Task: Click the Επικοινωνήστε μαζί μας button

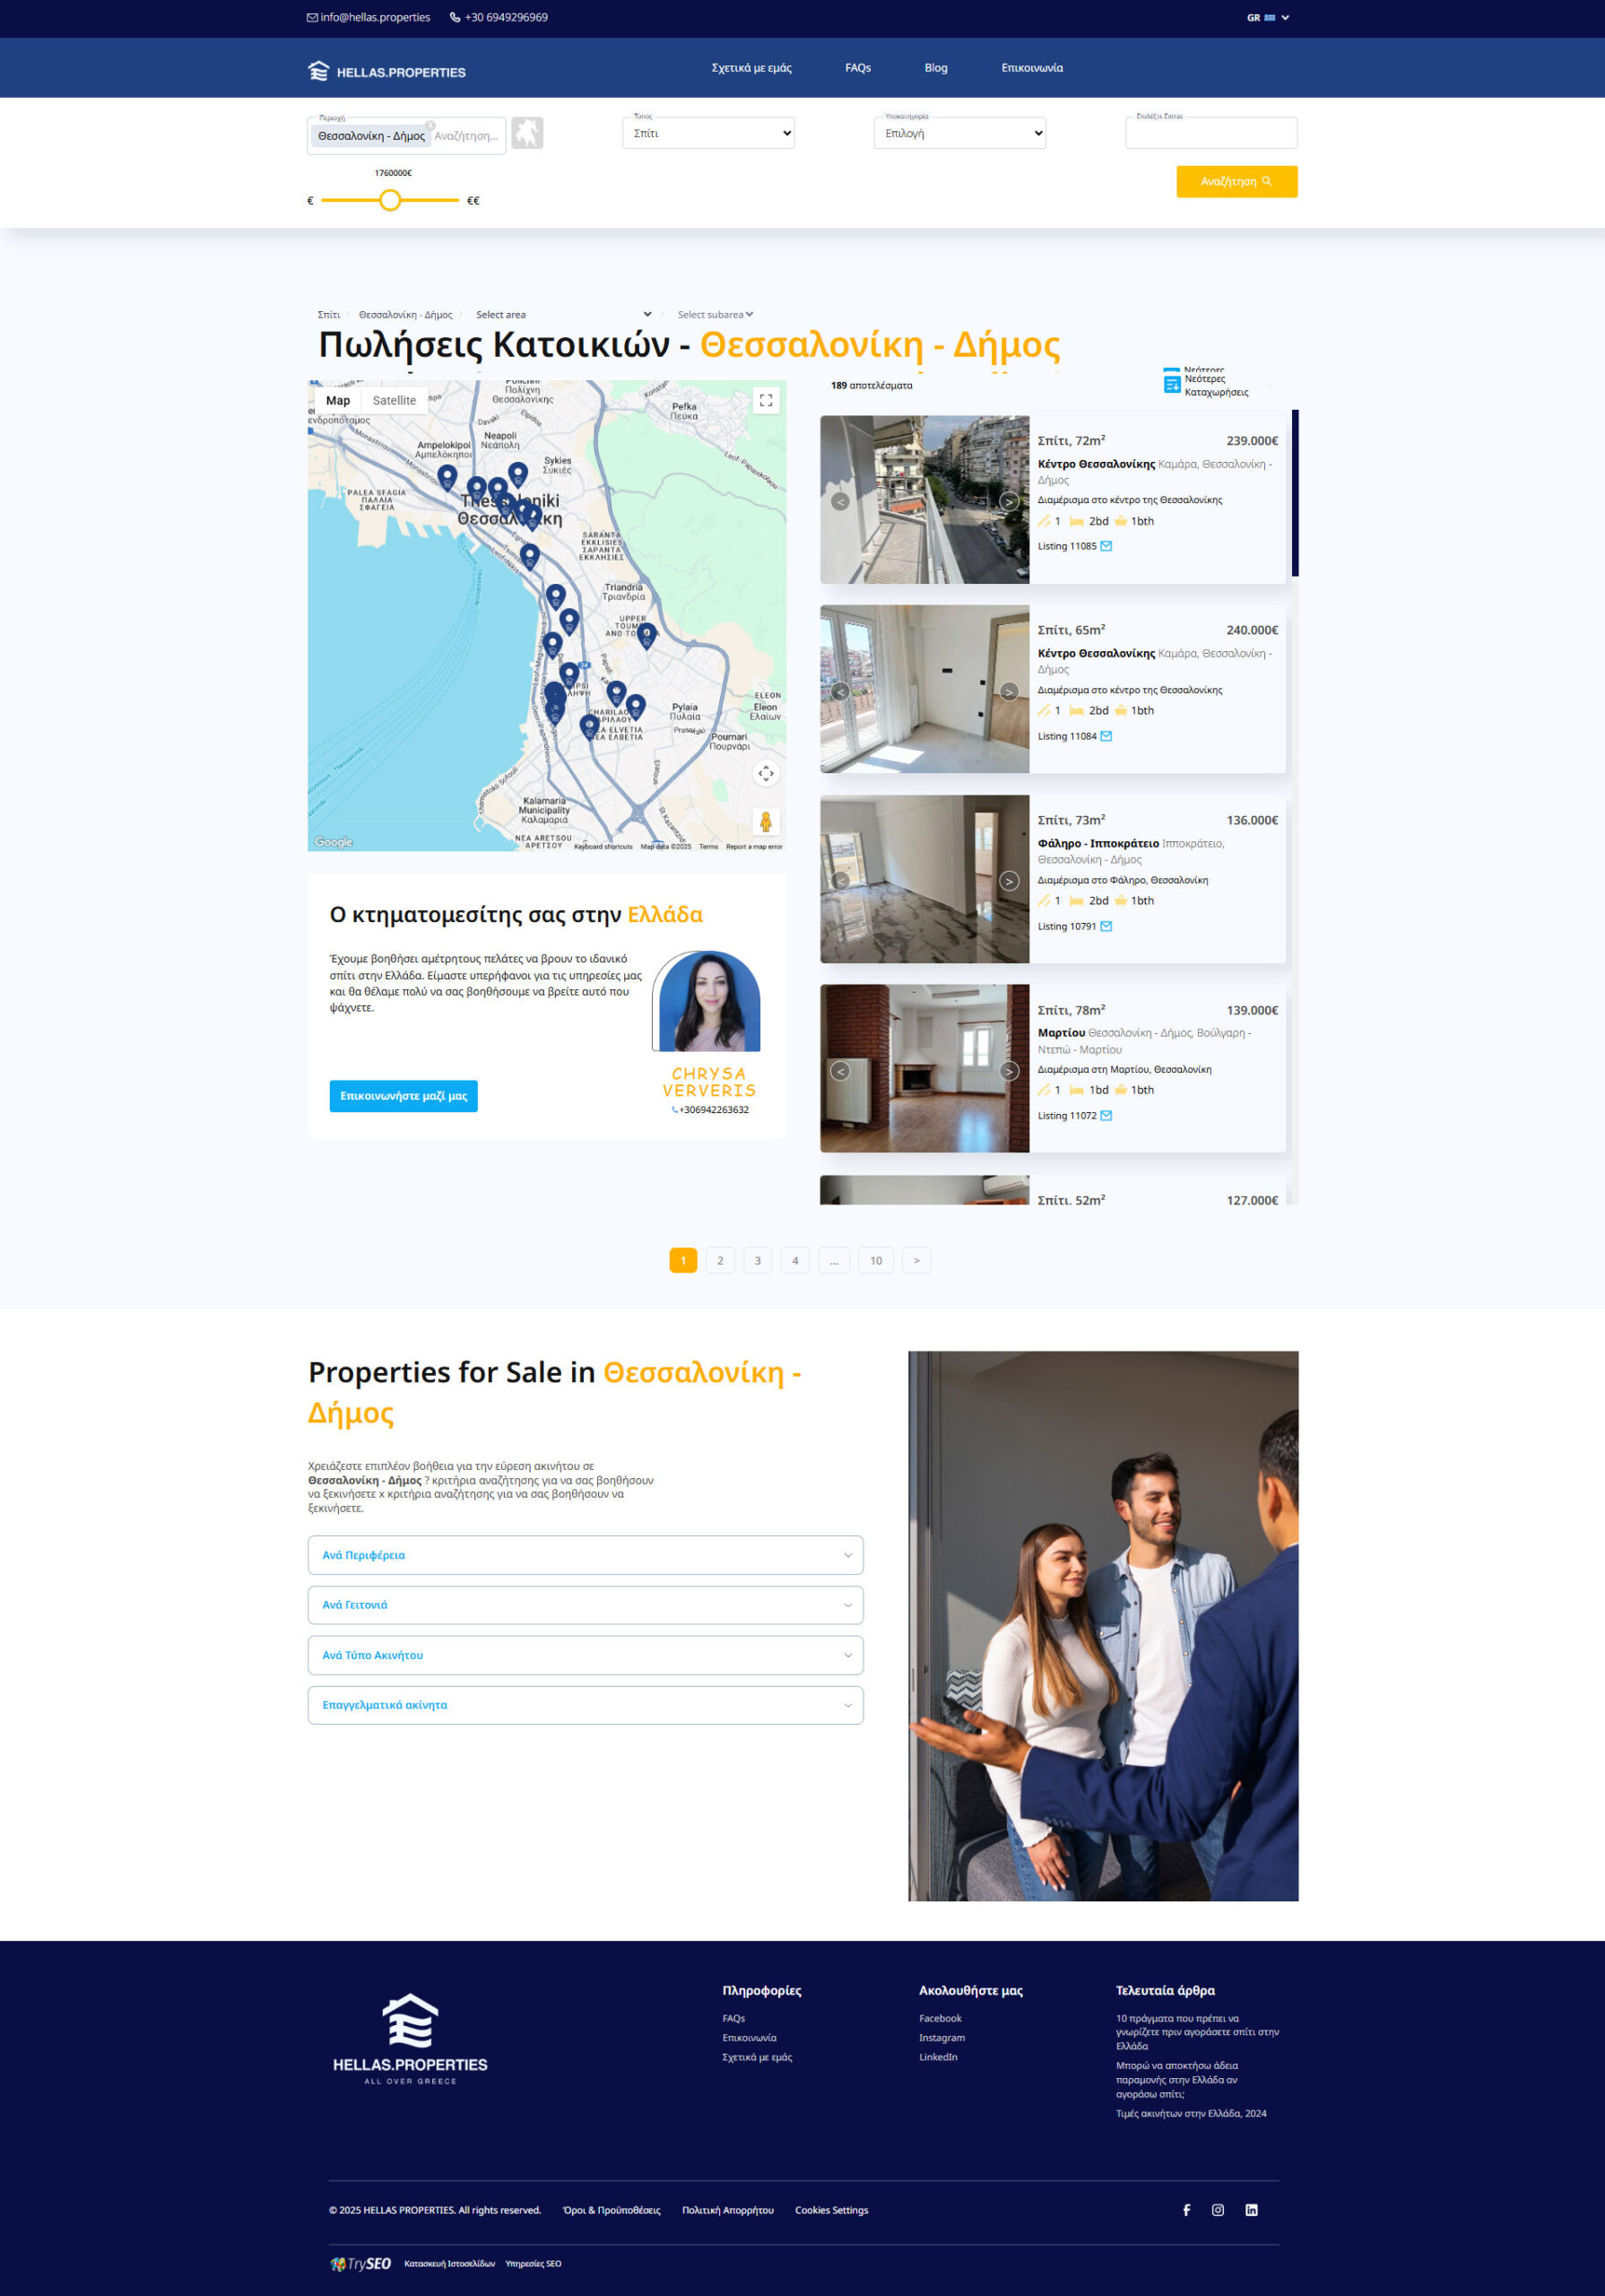Action: (403, 1096)
